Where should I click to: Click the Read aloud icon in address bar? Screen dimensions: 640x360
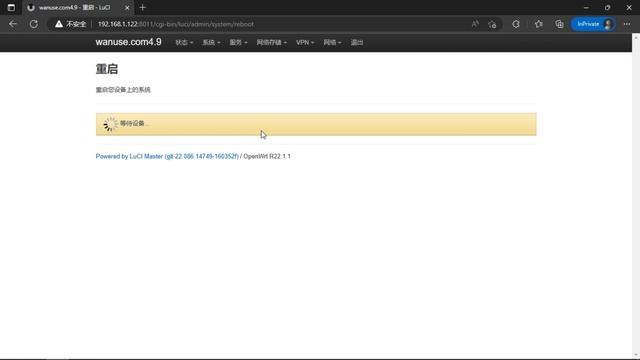[475, 24]
